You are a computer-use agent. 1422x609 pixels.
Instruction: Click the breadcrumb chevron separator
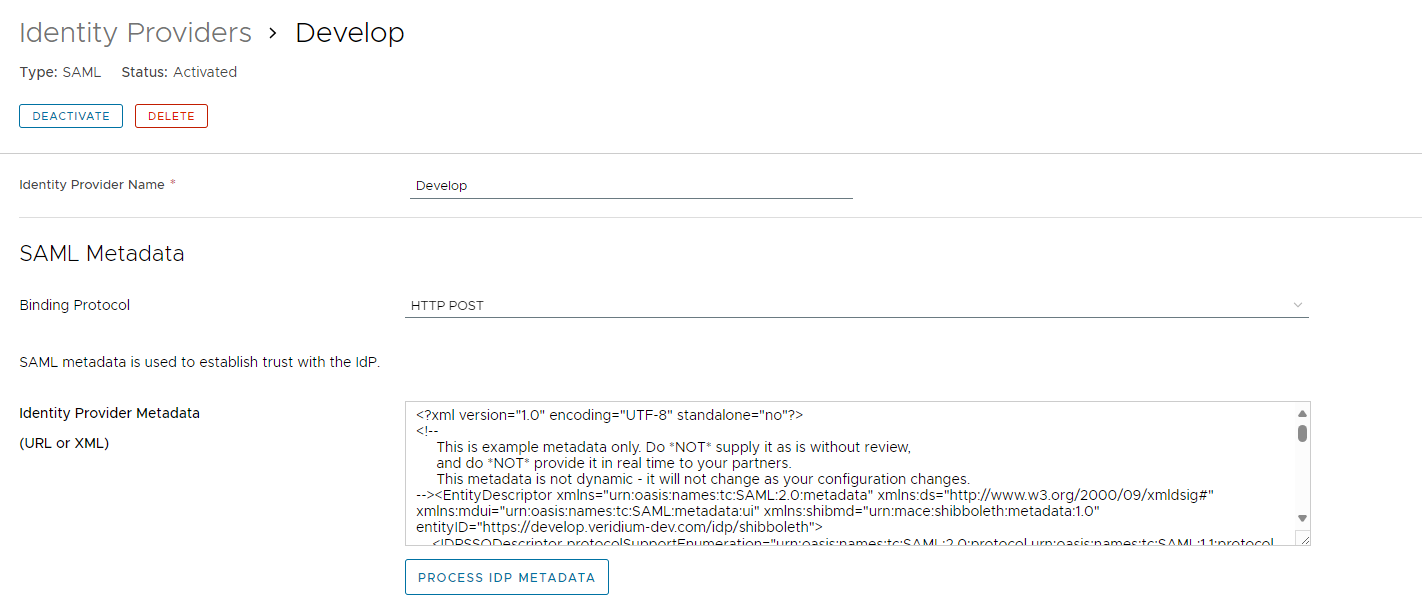coord(272,33)
